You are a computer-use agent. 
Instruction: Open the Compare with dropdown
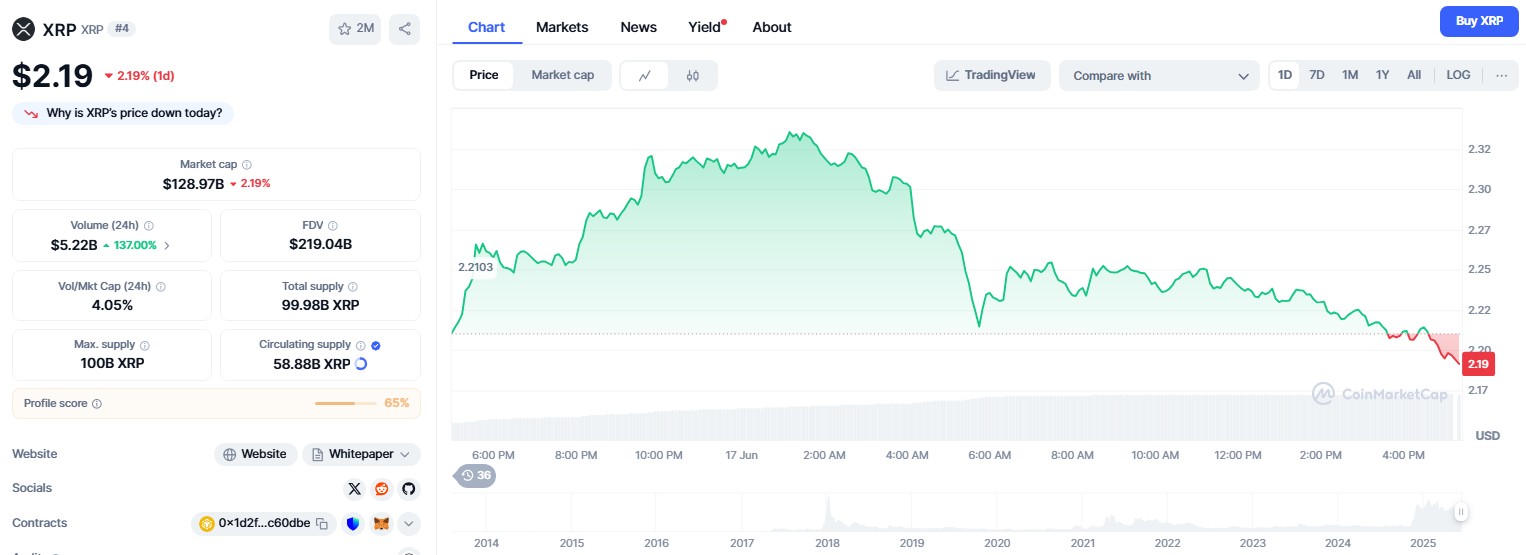(x=1158, y=76)
